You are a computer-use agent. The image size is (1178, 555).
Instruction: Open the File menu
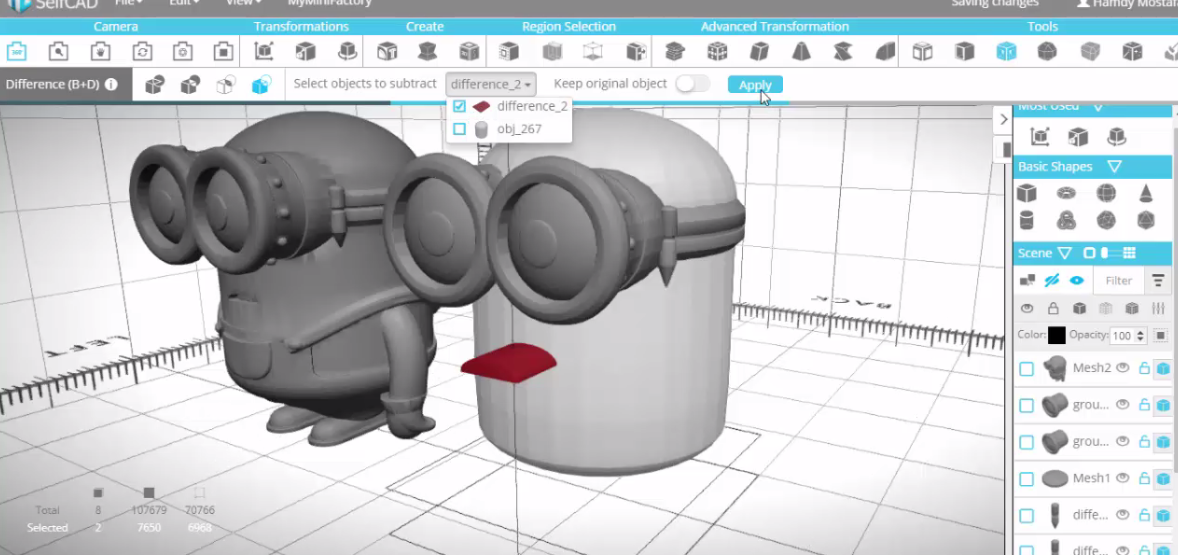pos(128,3)
